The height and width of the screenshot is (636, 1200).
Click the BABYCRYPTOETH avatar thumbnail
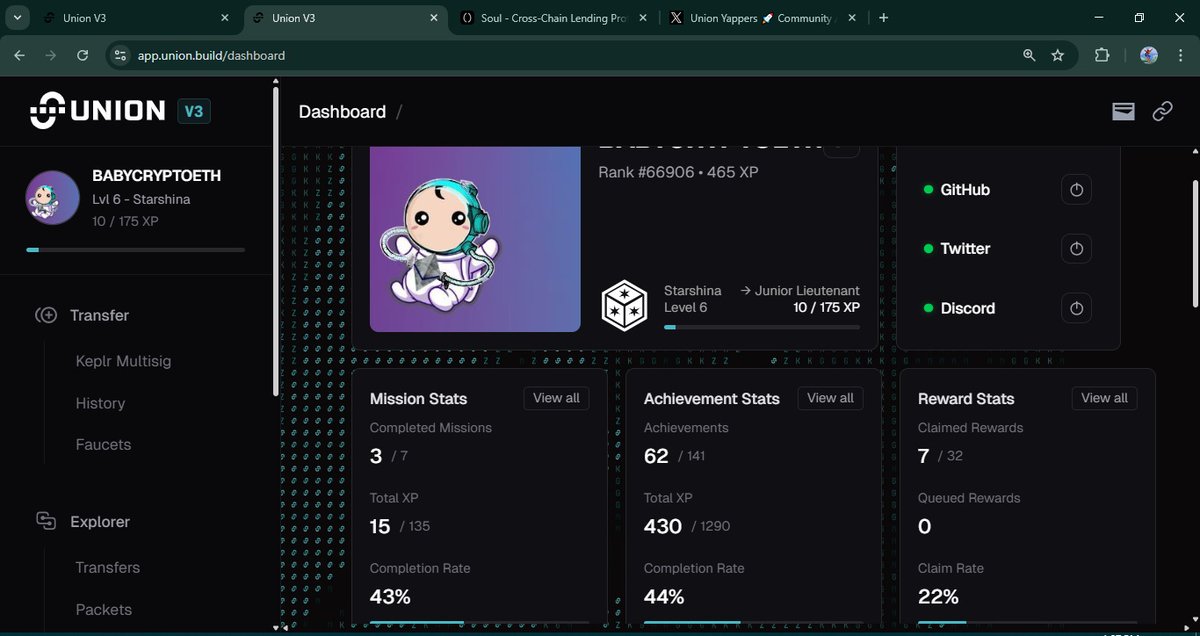click(51, 197)
